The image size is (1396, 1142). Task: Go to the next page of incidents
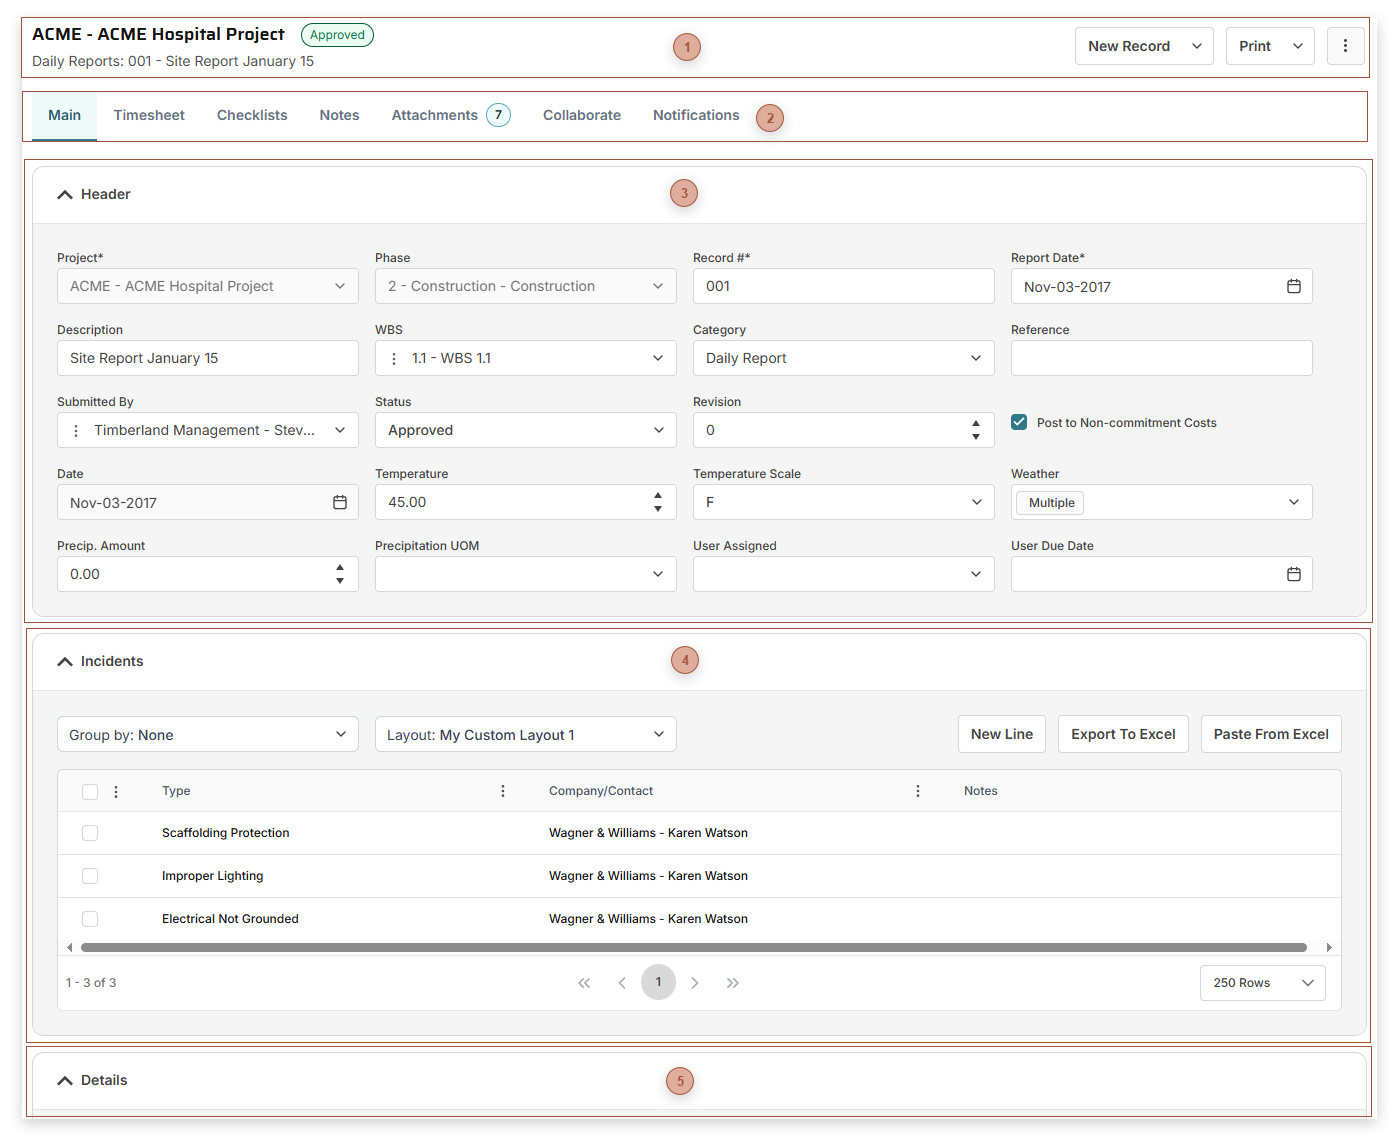(x=695, y=983)
